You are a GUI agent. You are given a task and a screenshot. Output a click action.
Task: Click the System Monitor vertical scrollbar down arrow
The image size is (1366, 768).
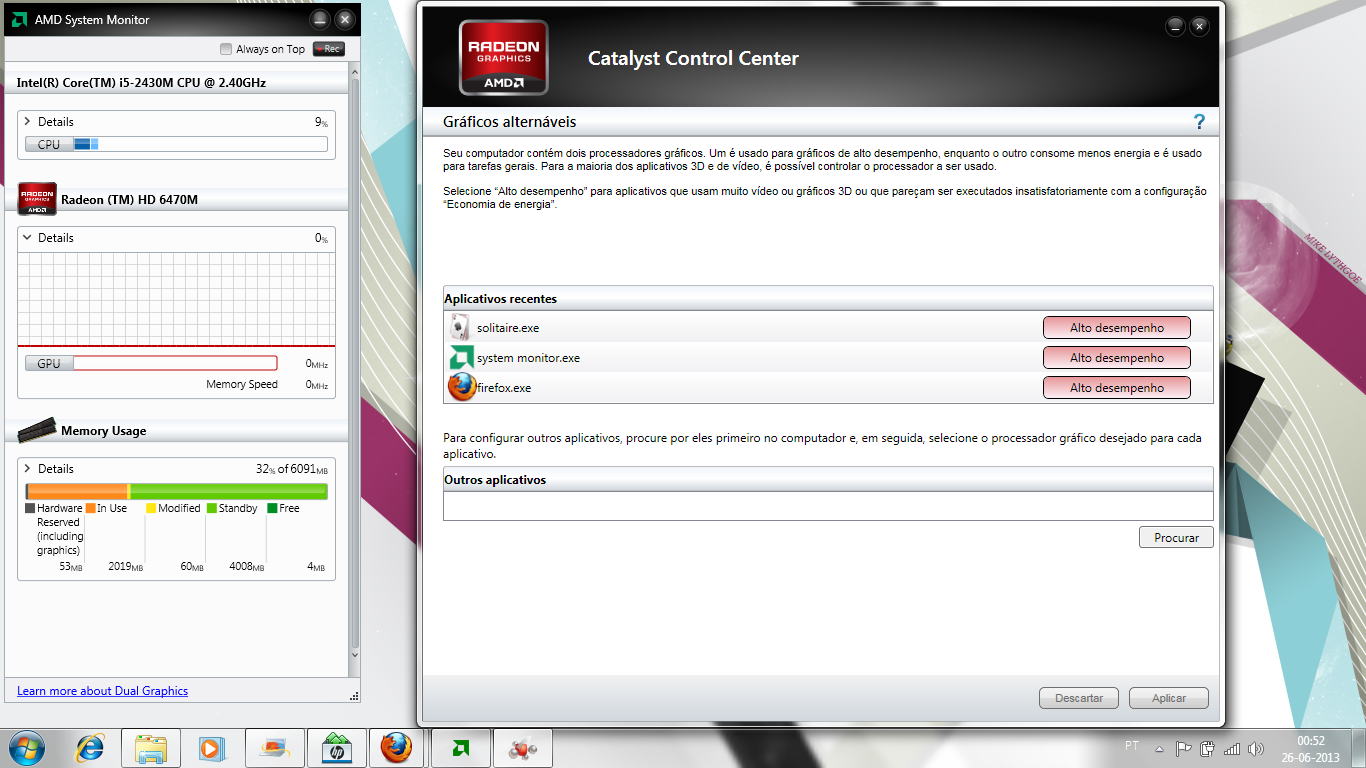(353, 655)
